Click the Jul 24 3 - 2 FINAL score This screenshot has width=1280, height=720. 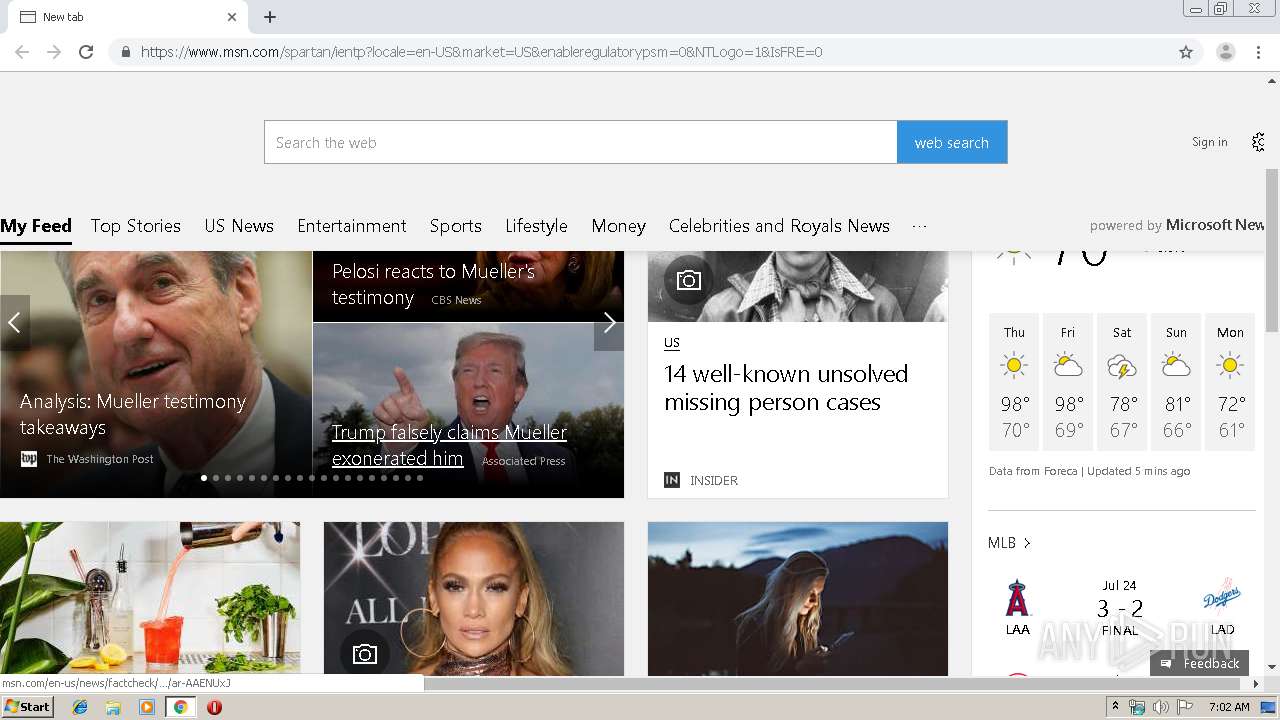pos(1120,608)
